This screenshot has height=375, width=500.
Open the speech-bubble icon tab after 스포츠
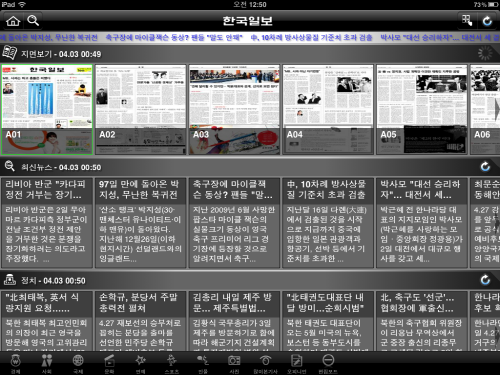(x=203, y=363)
